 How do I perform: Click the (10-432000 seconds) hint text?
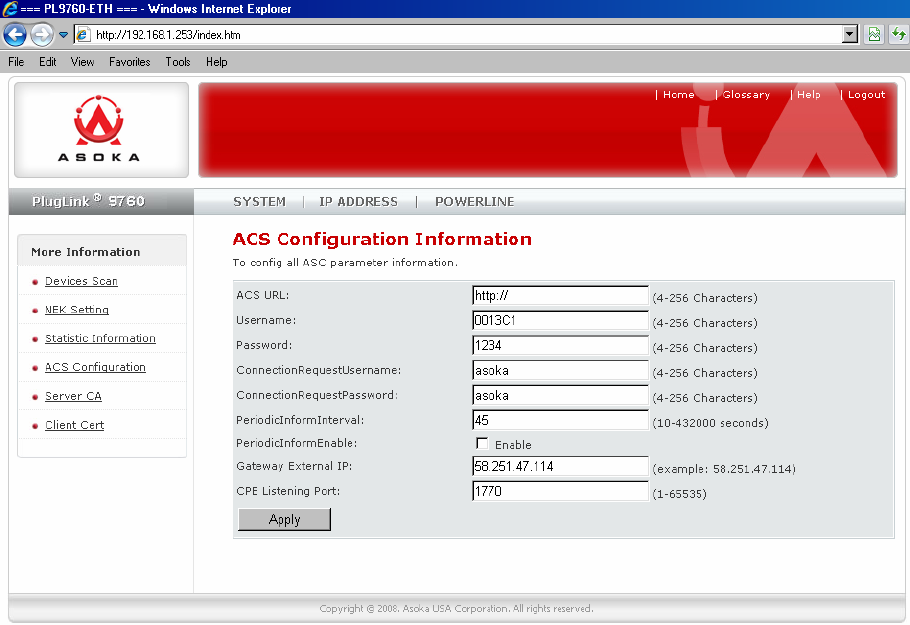pyautogui.click(x=710, y=423)
